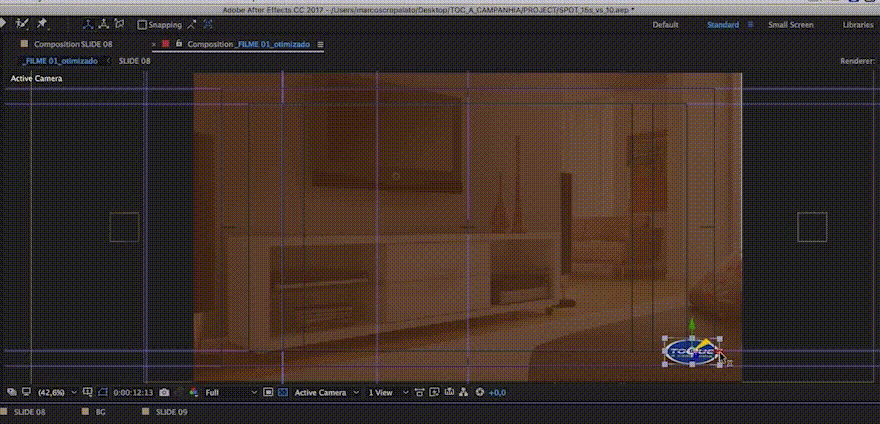This screenshot has height=424, width=880.
Task: Toggle the Transparency Grid button
Action: [x=282, y=393]
